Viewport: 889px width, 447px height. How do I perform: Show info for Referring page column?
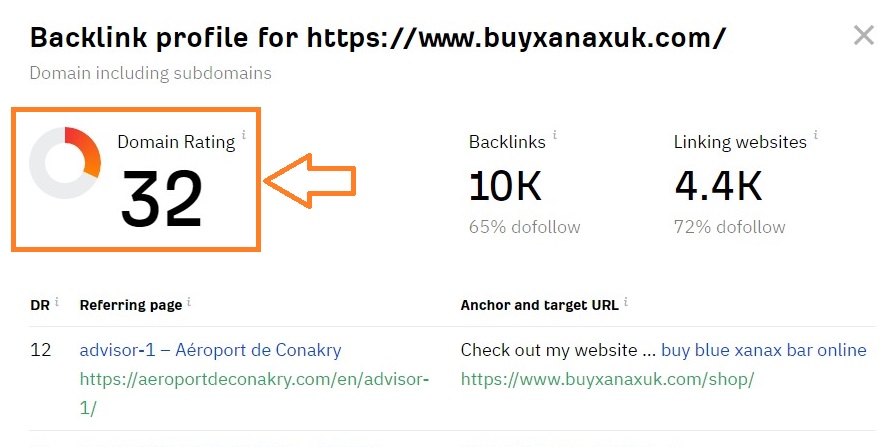(190, 301)
